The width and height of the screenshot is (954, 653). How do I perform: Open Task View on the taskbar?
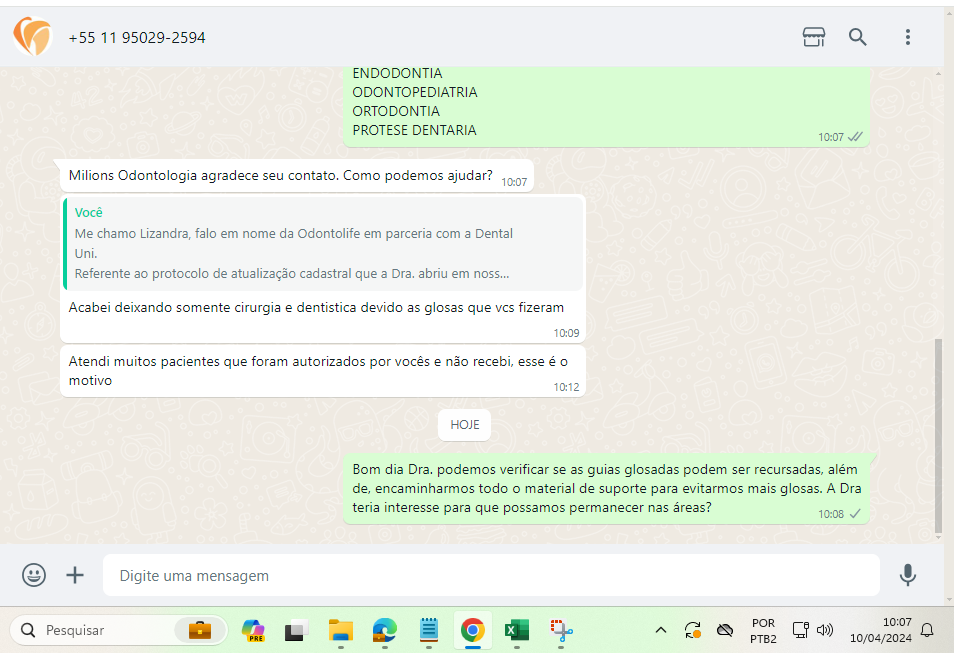[296, 630]
